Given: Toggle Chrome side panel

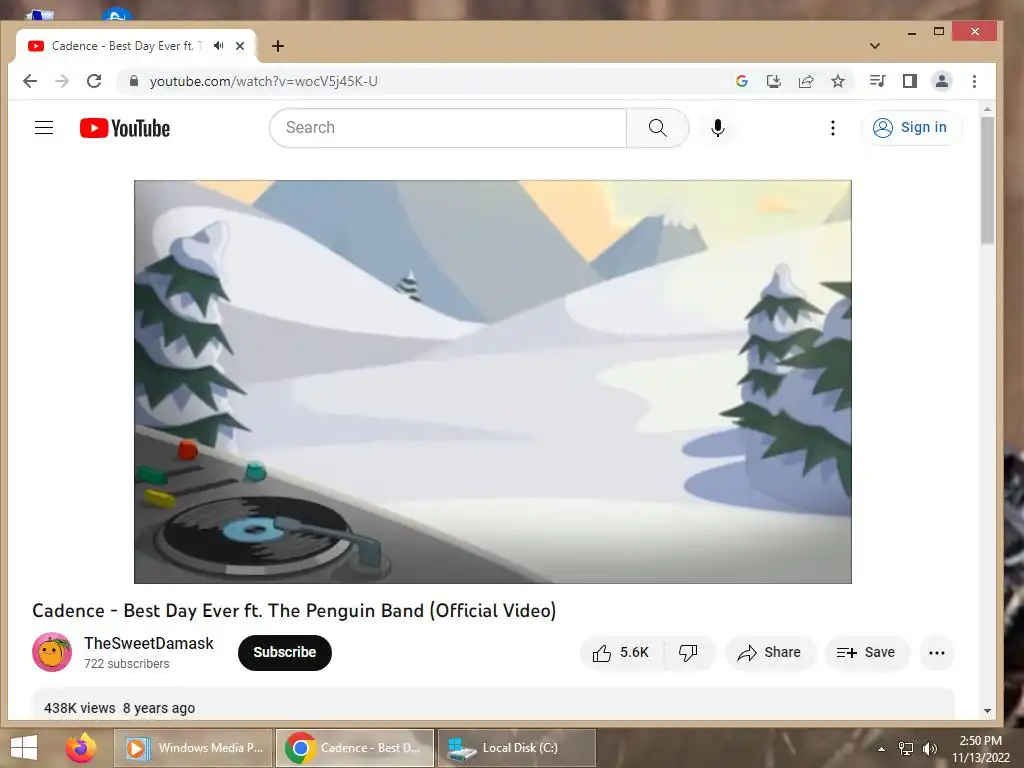Looking at the screenshot, I should 910,81.
